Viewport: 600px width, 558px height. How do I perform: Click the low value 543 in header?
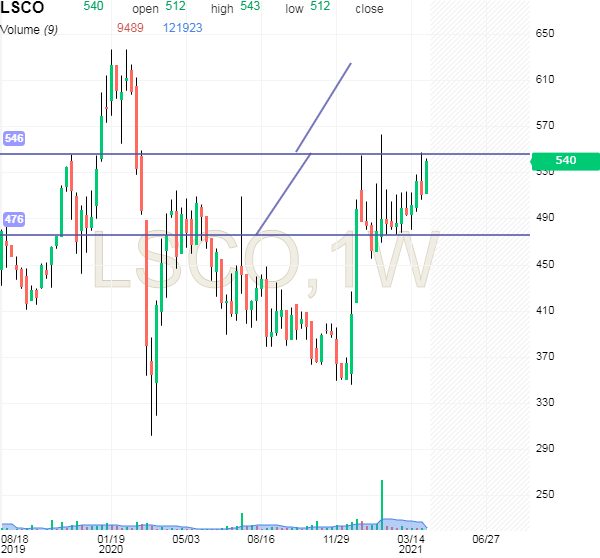click(x=250, y=6)
